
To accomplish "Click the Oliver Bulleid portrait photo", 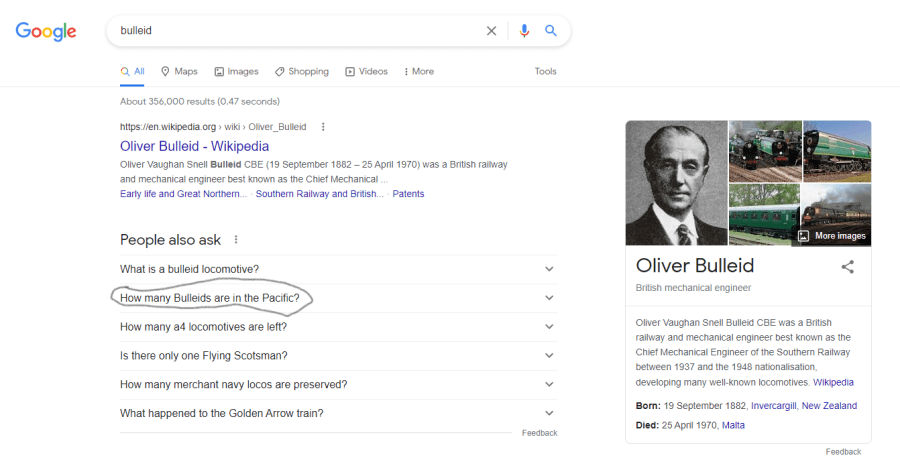I will tap(676, 183).
